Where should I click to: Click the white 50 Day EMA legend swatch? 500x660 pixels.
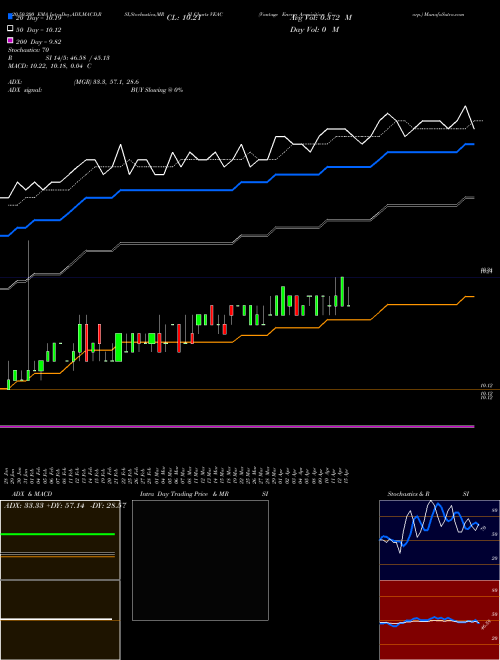[x=11, y=29]
